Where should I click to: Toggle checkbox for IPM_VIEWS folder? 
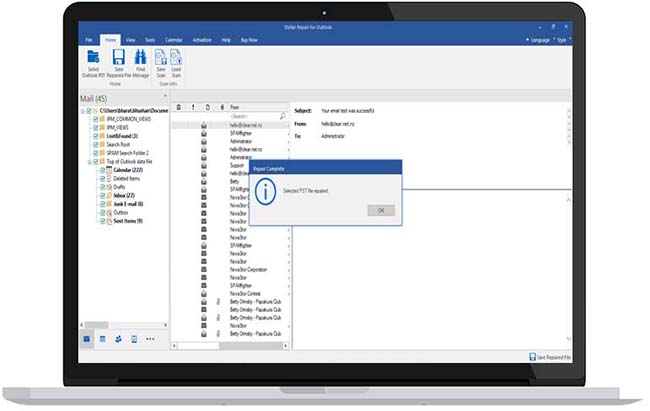96,127
